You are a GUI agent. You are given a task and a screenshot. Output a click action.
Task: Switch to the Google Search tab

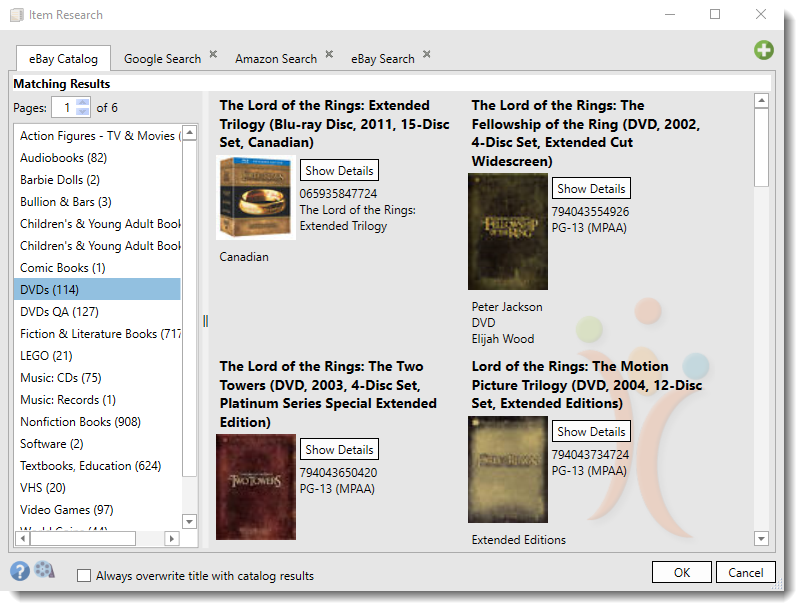[162, 59]
